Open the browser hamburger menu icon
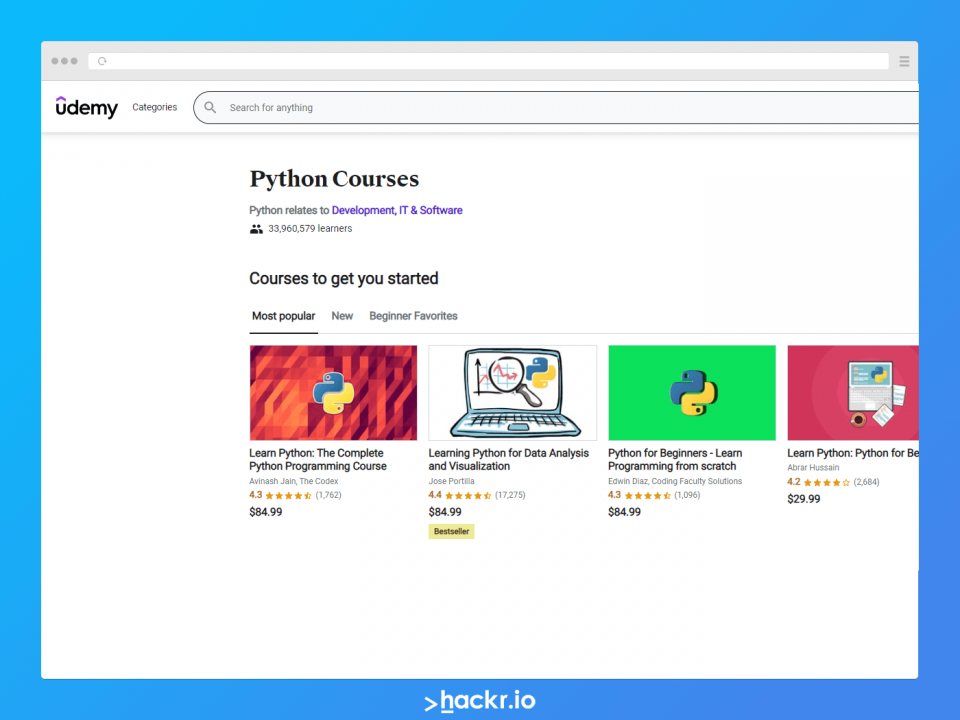The image size is (960, 720). click(904, 61)
